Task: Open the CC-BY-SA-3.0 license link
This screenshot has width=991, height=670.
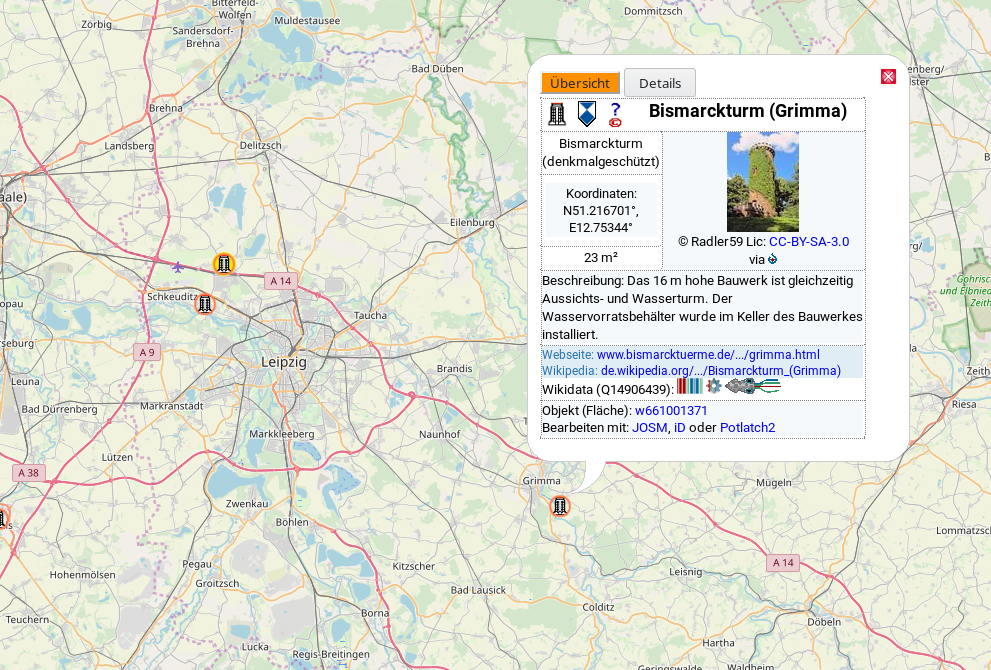Action: (809, 241)
